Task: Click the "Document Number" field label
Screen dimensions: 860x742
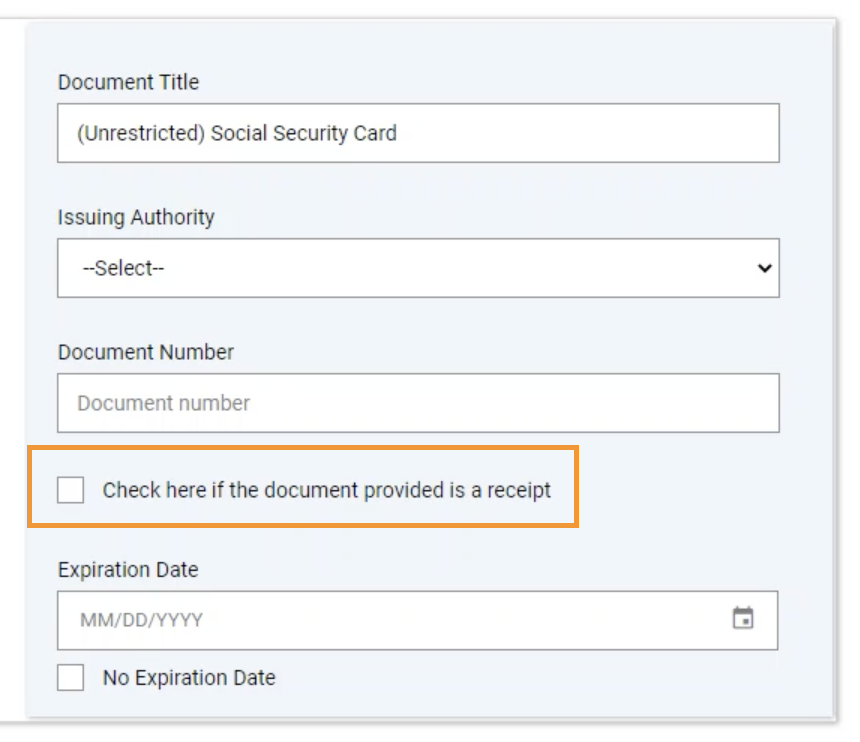Action: click(145, 352)
